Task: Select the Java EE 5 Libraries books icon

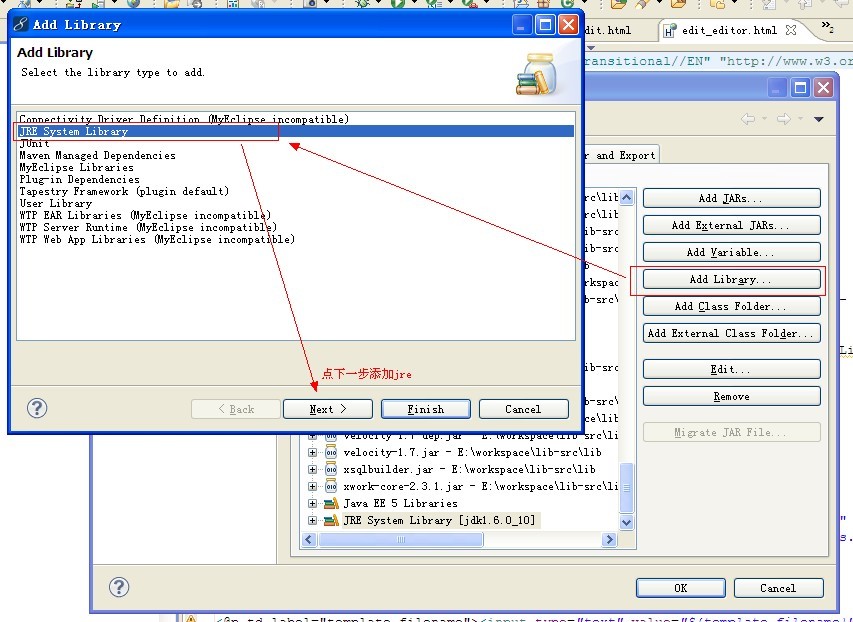Action: click(331, 503)
